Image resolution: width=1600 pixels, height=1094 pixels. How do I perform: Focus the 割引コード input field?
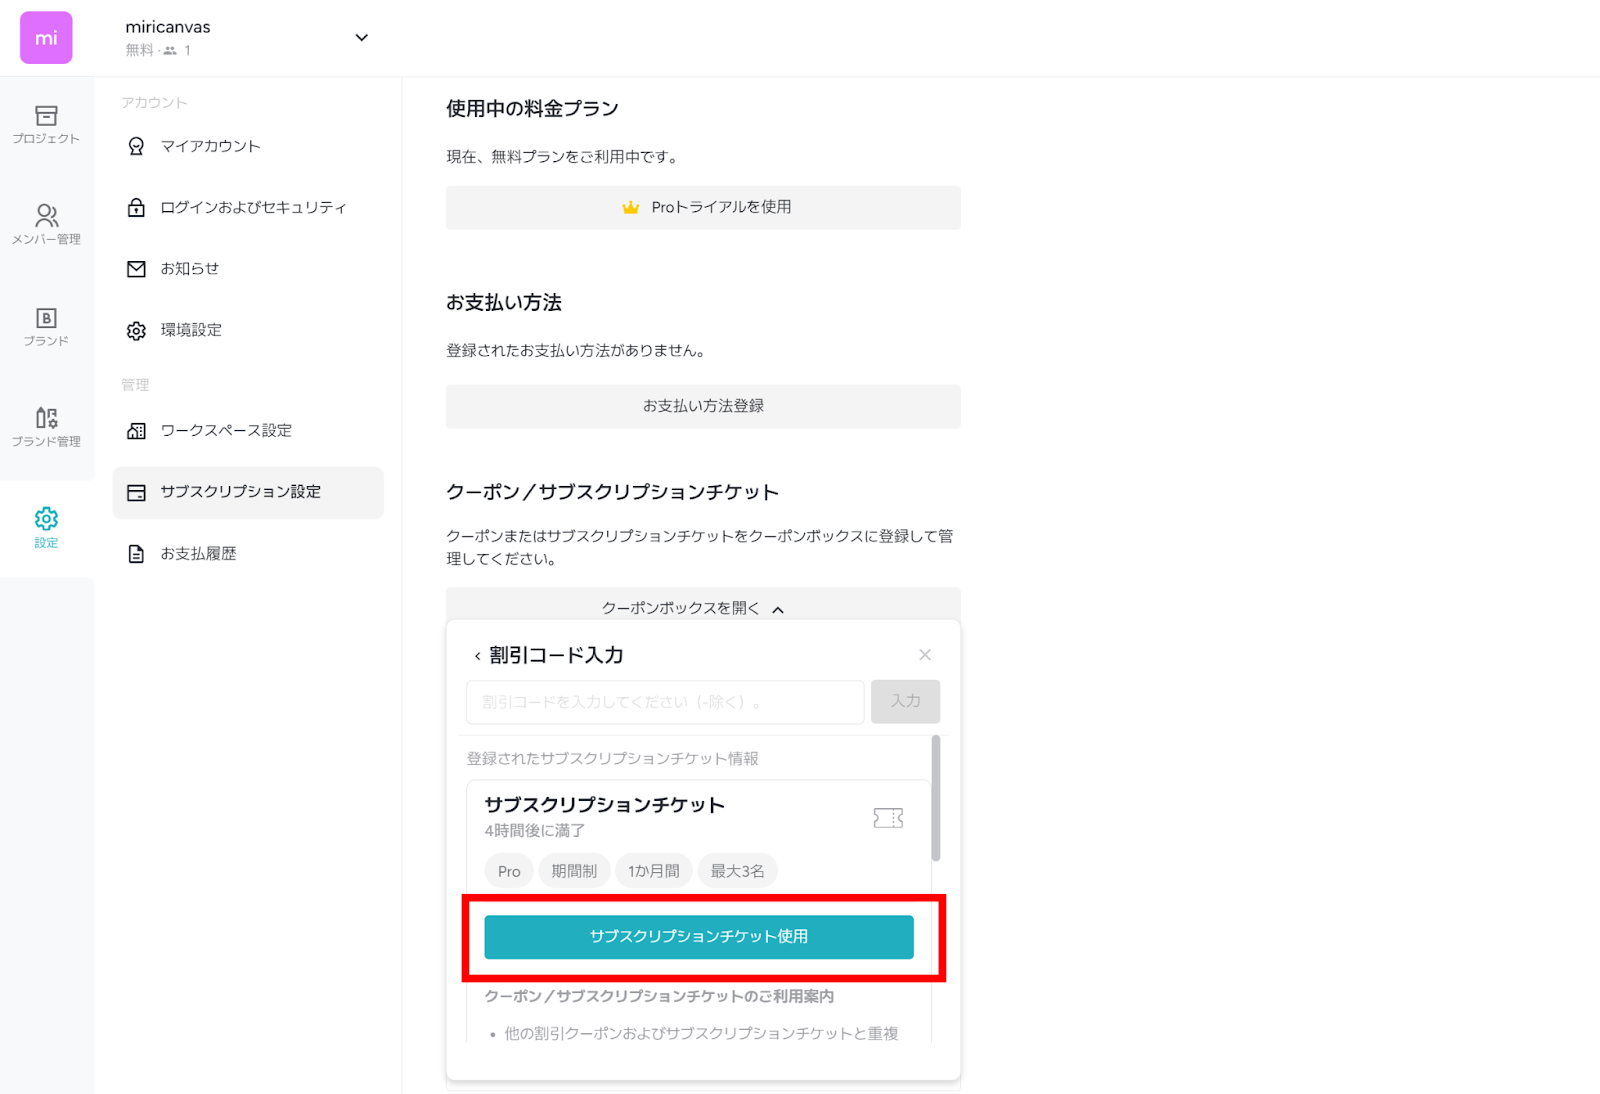[x=665, y=702]
